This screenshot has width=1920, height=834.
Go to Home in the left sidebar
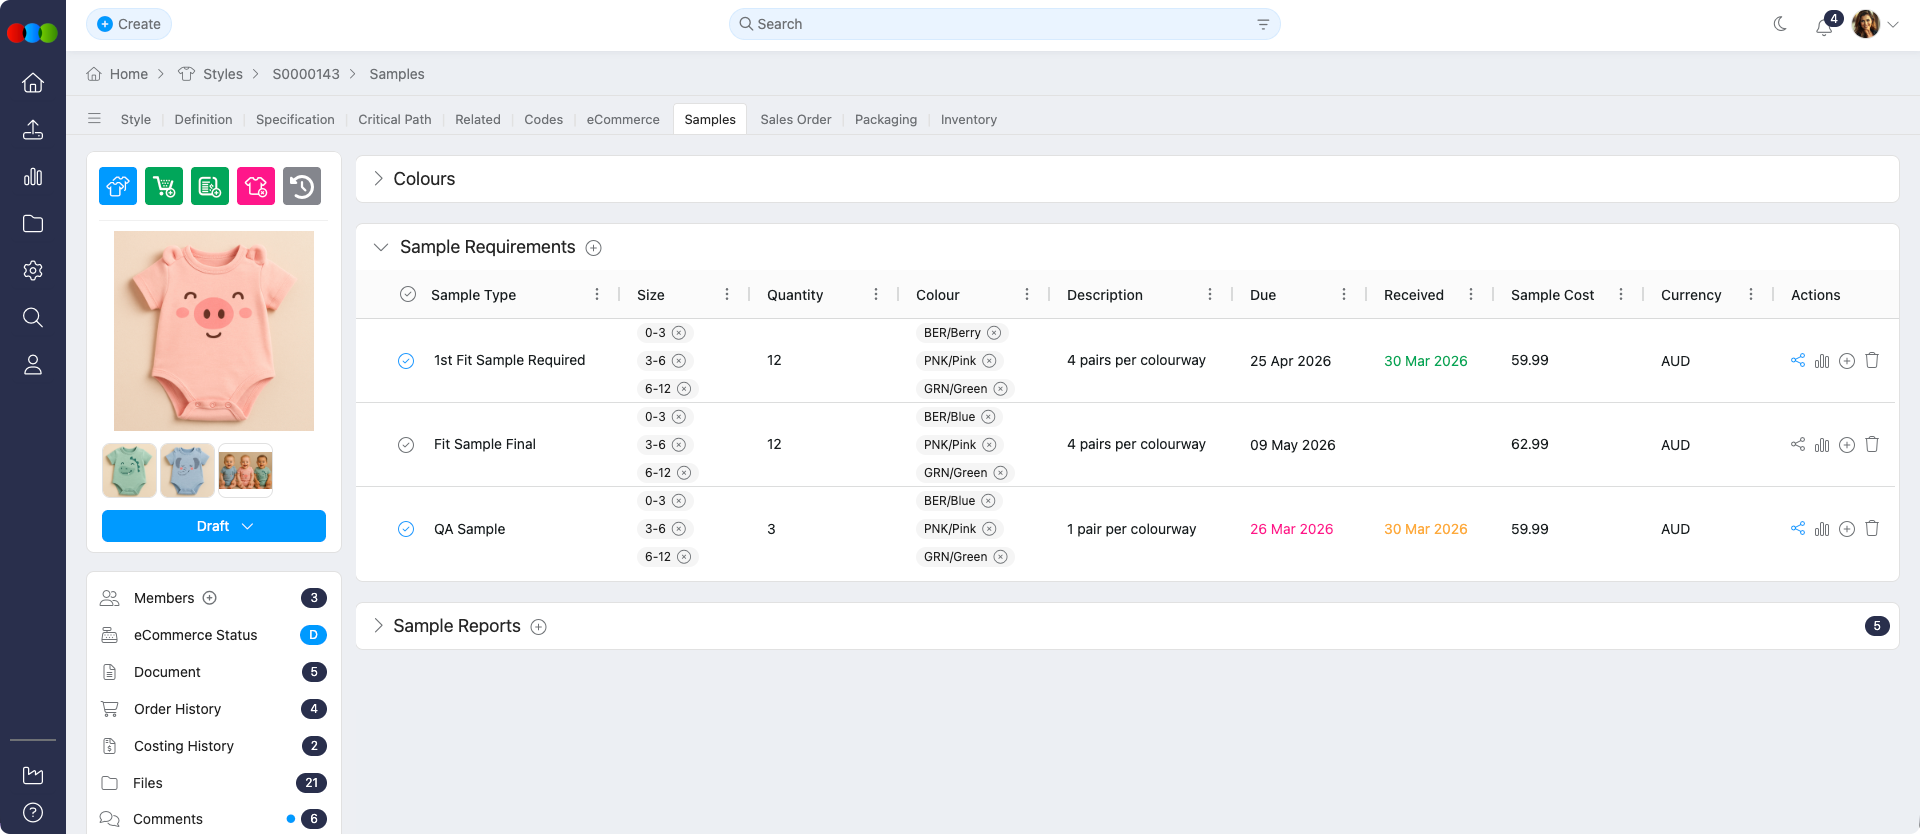tap(33, 83)
